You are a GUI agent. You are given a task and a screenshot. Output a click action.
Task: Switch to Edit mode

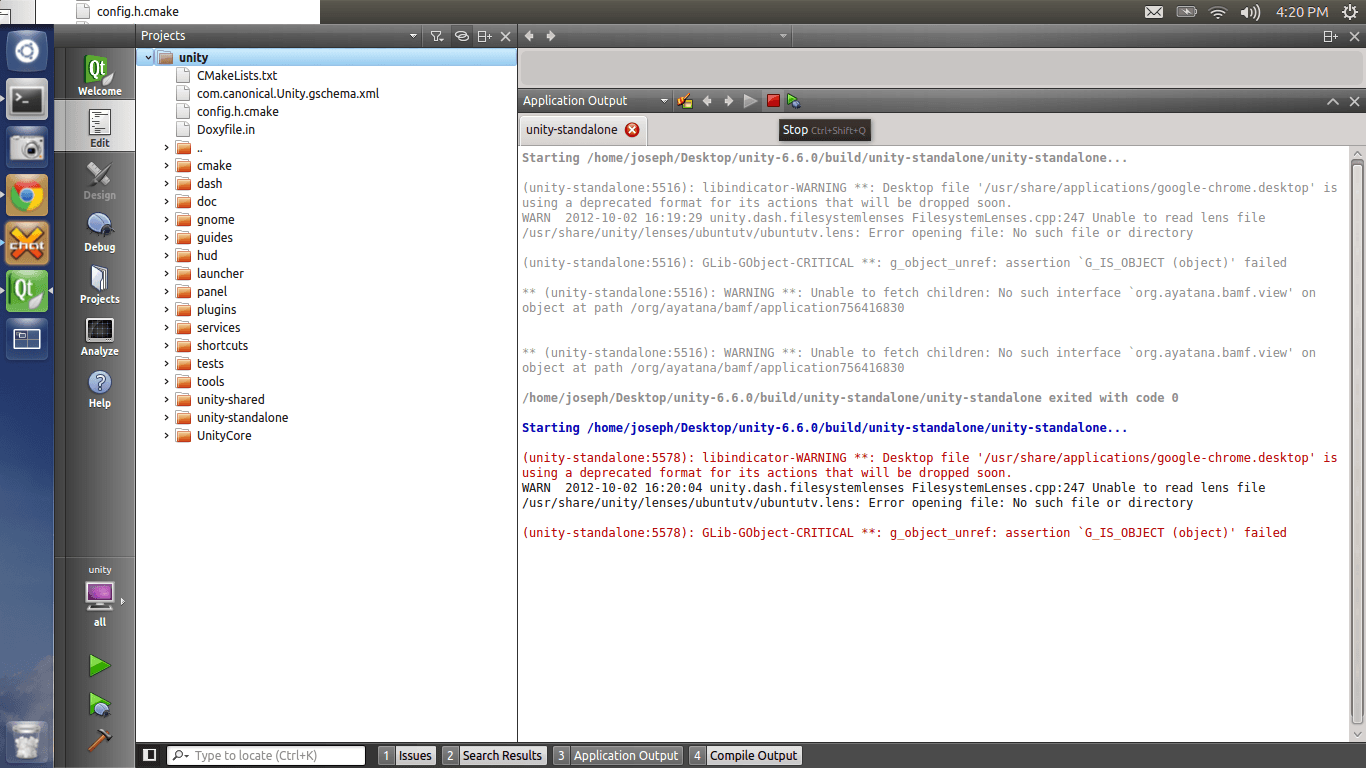pyautogui.click(x=100, y=128)
